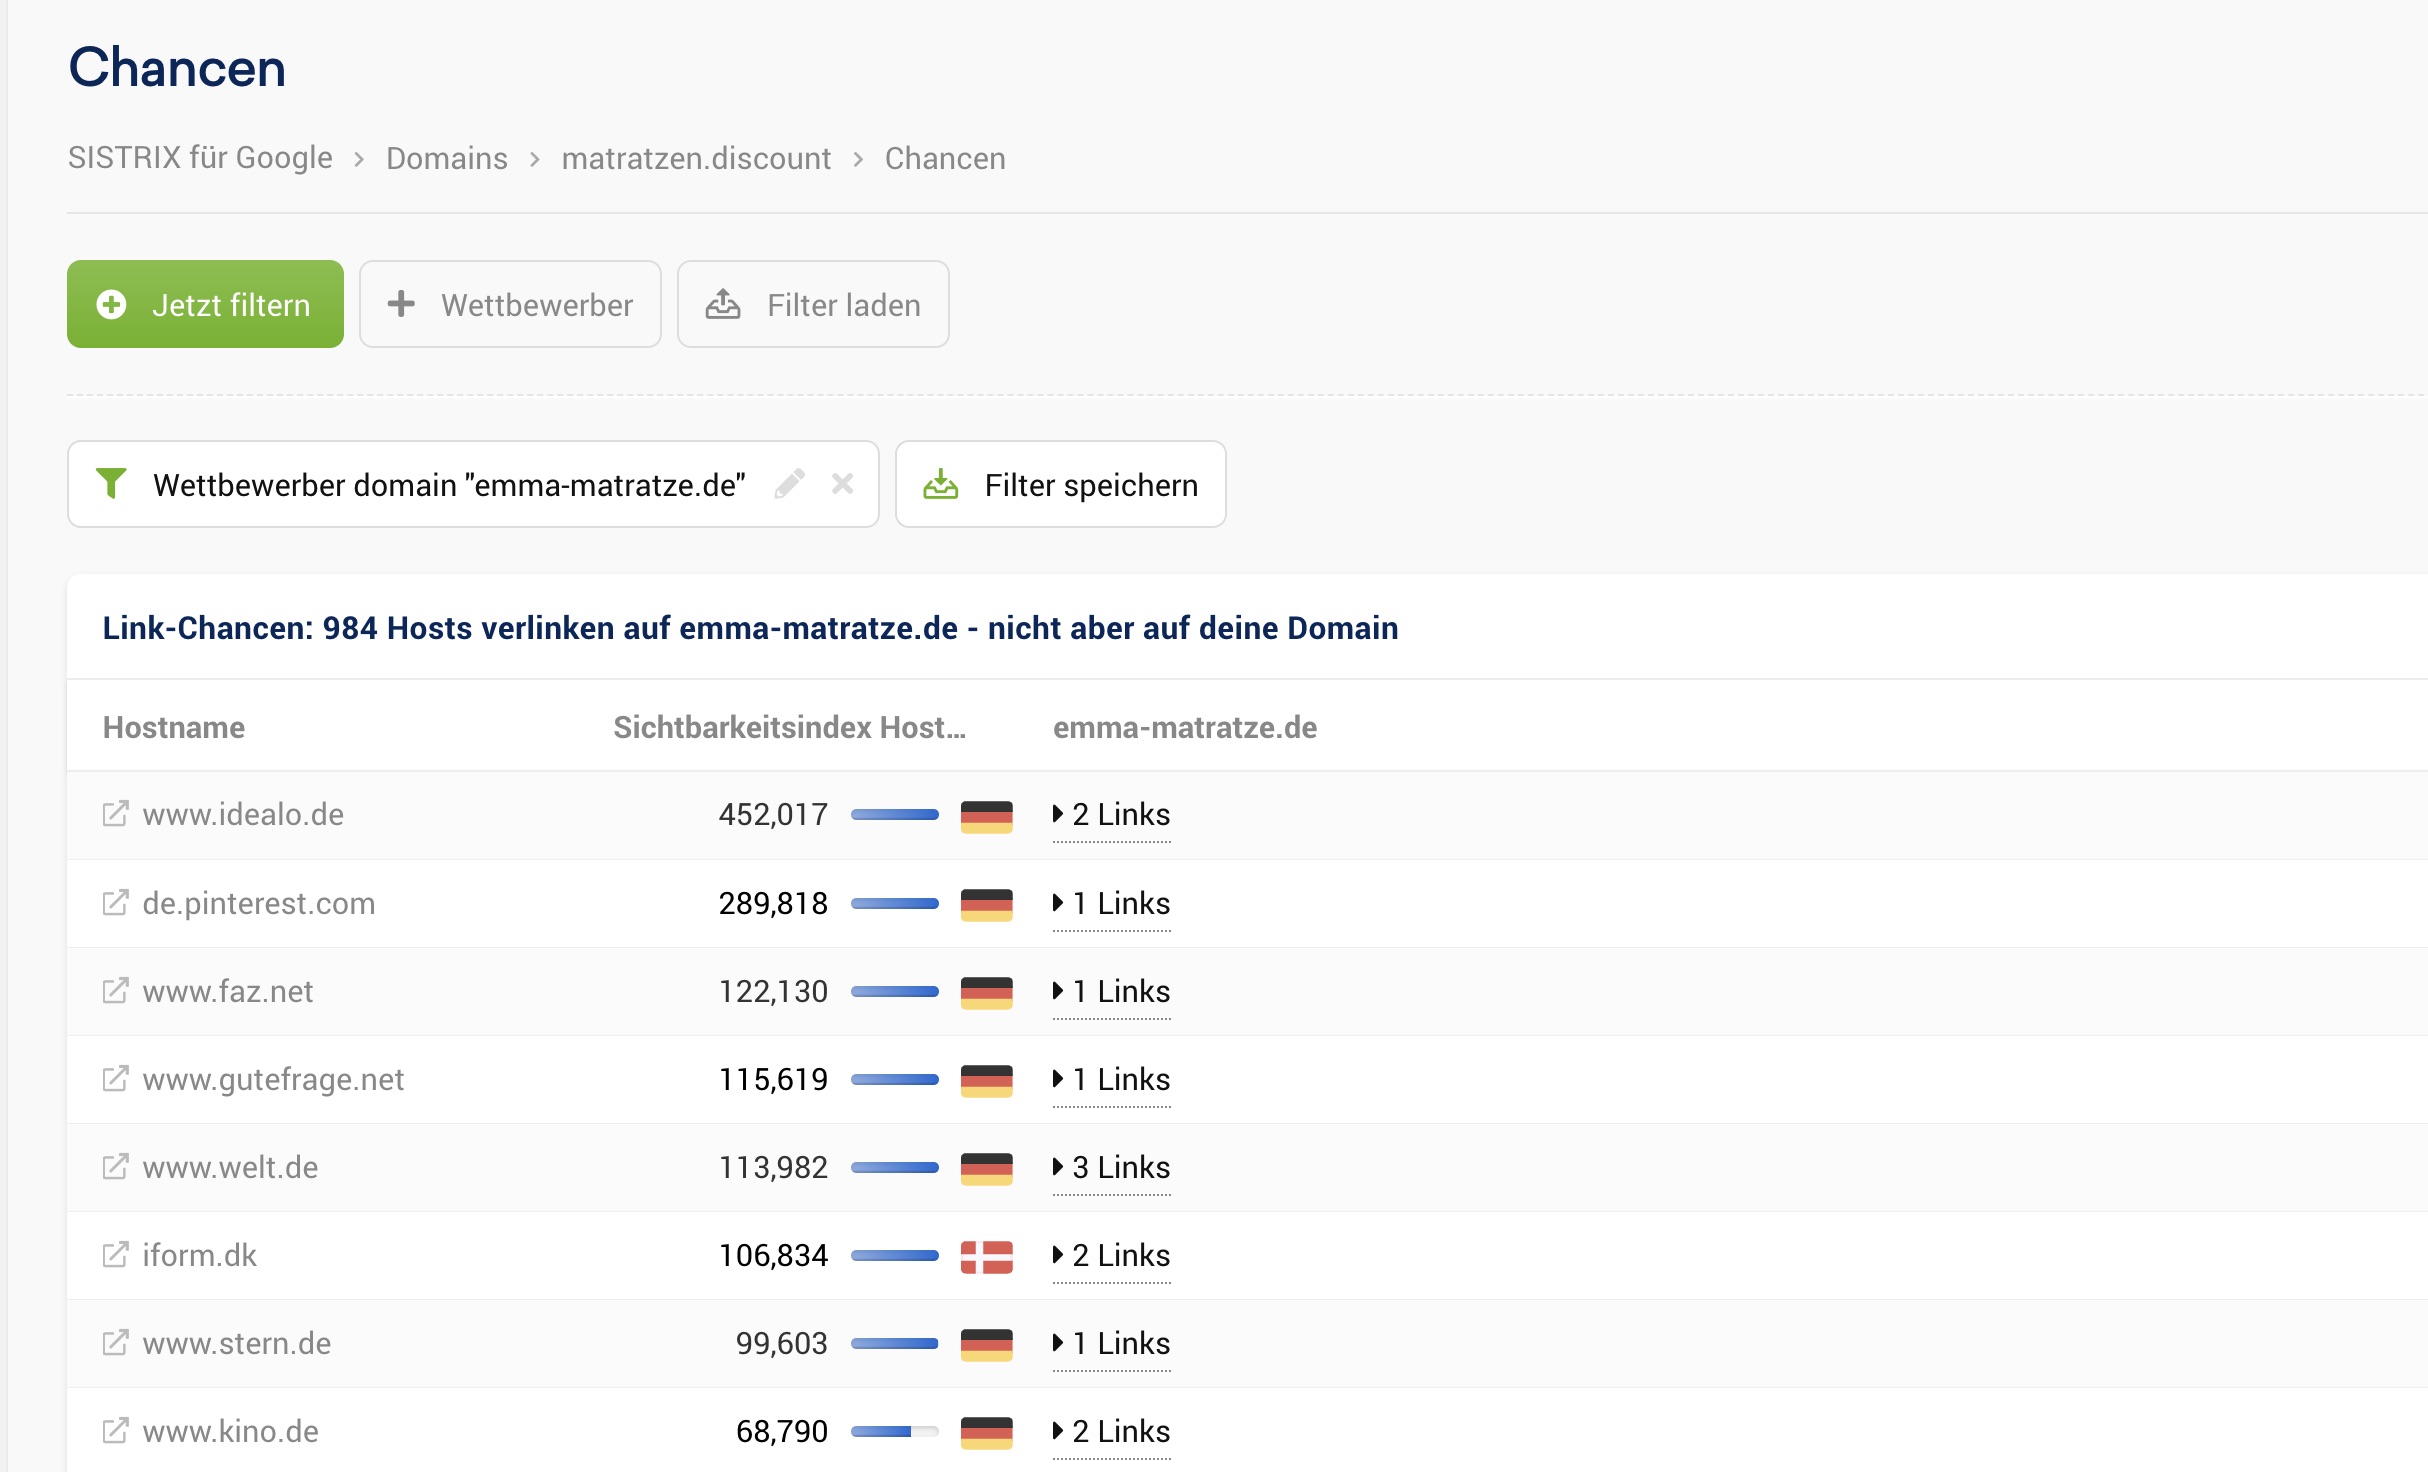The width and height of the screenshot is (2428, 1472).
Task: Expand 1 Links for www.stern.de
Action: [1111, 1343]
